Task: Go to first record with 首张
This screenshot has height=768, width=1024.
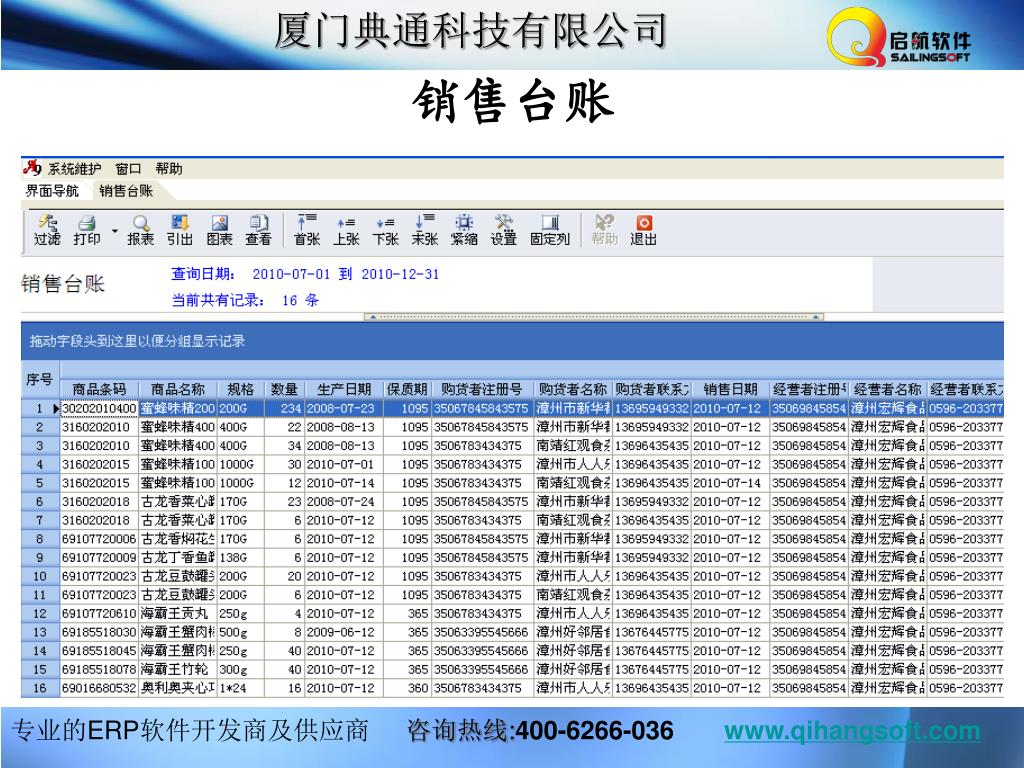Action: pyautogui.click(x=307, y=230)
